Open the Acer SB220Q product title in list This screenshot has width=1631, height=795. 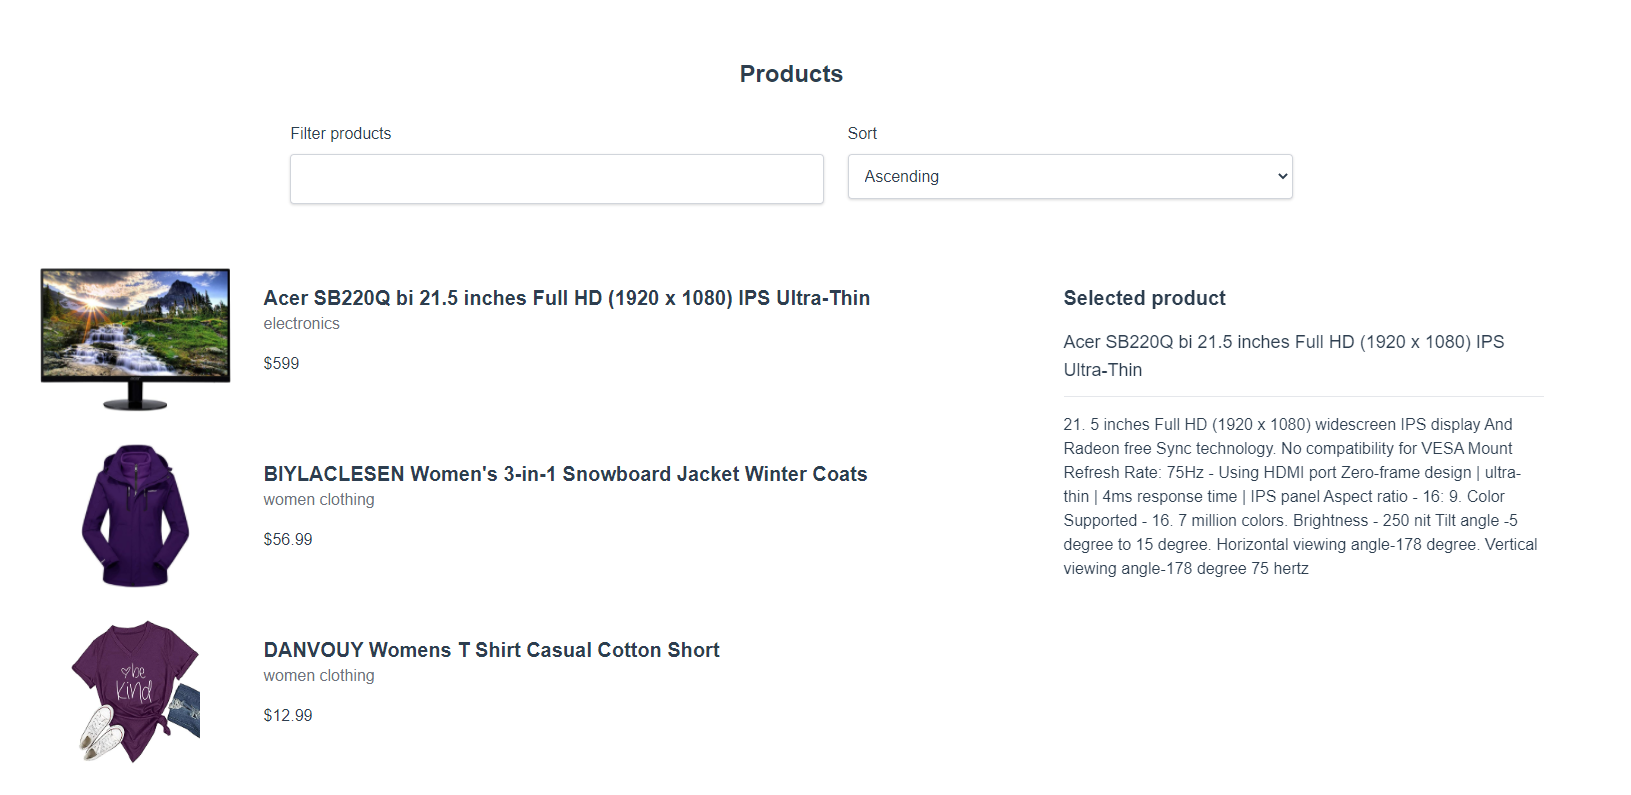pos(566,298)
